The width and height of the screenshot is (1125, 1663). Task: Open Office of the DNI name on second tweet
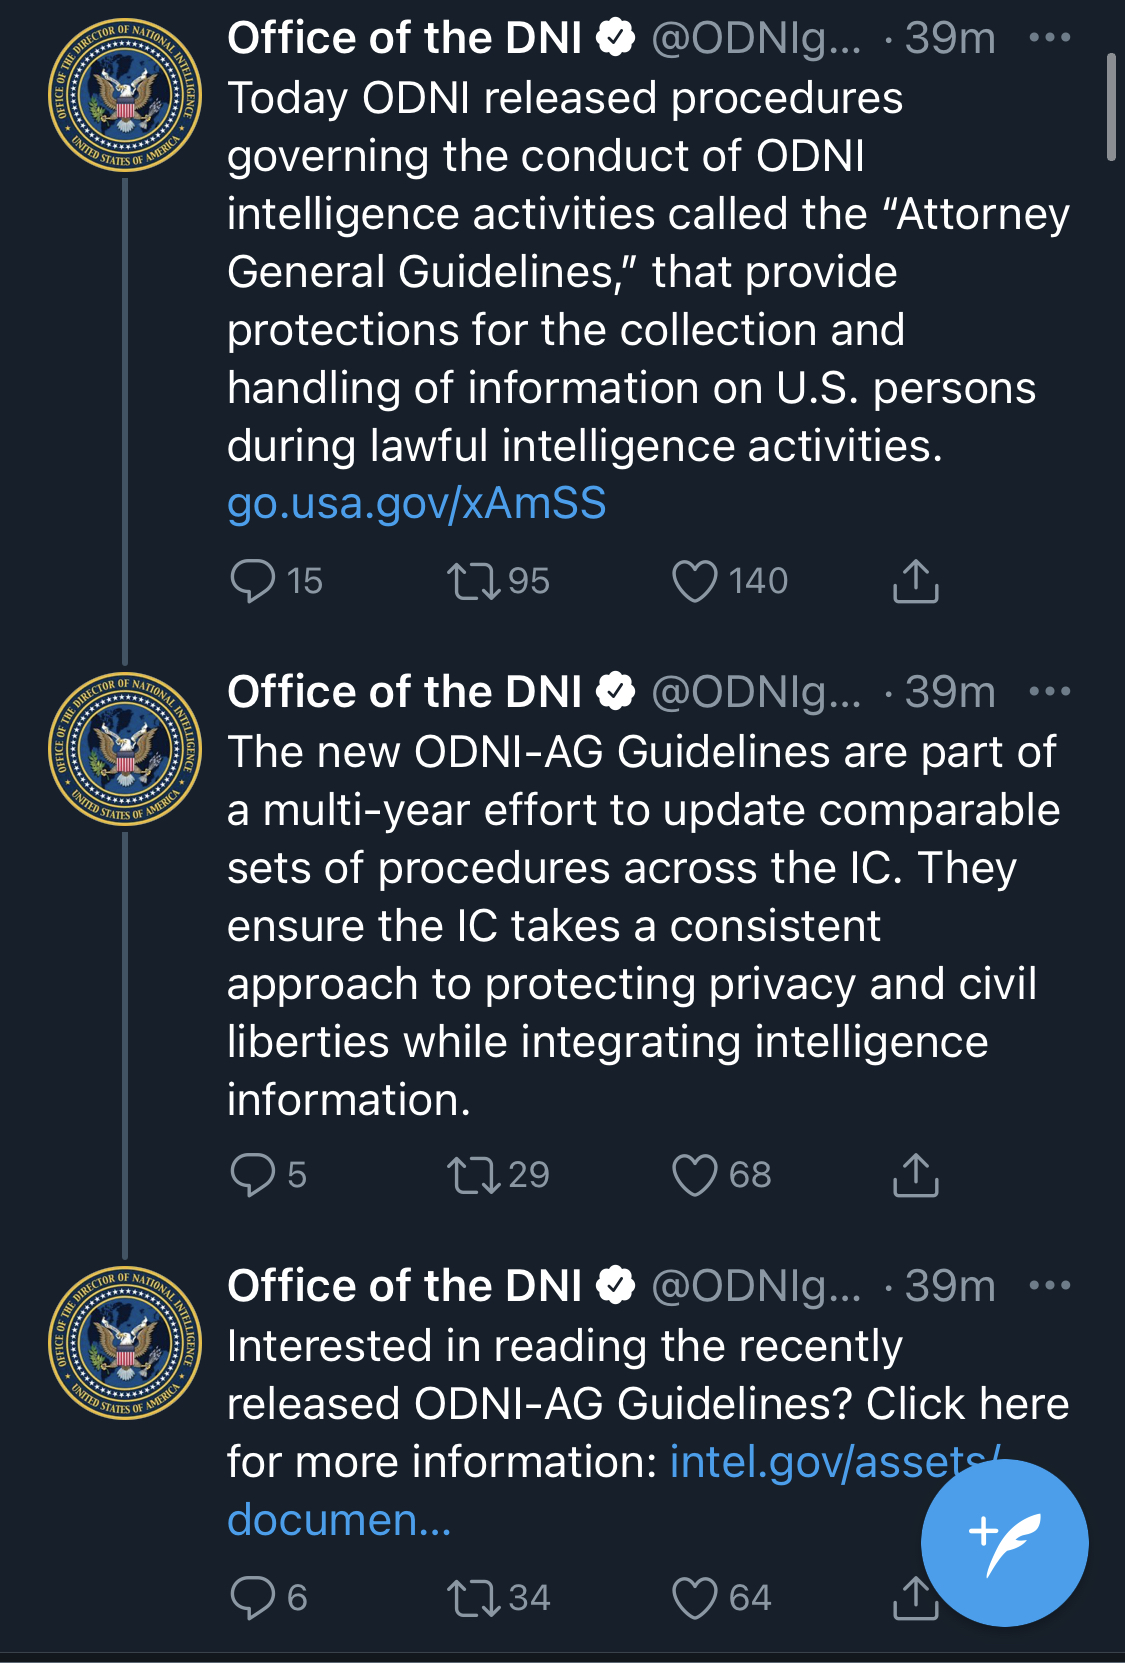[404, 691]
